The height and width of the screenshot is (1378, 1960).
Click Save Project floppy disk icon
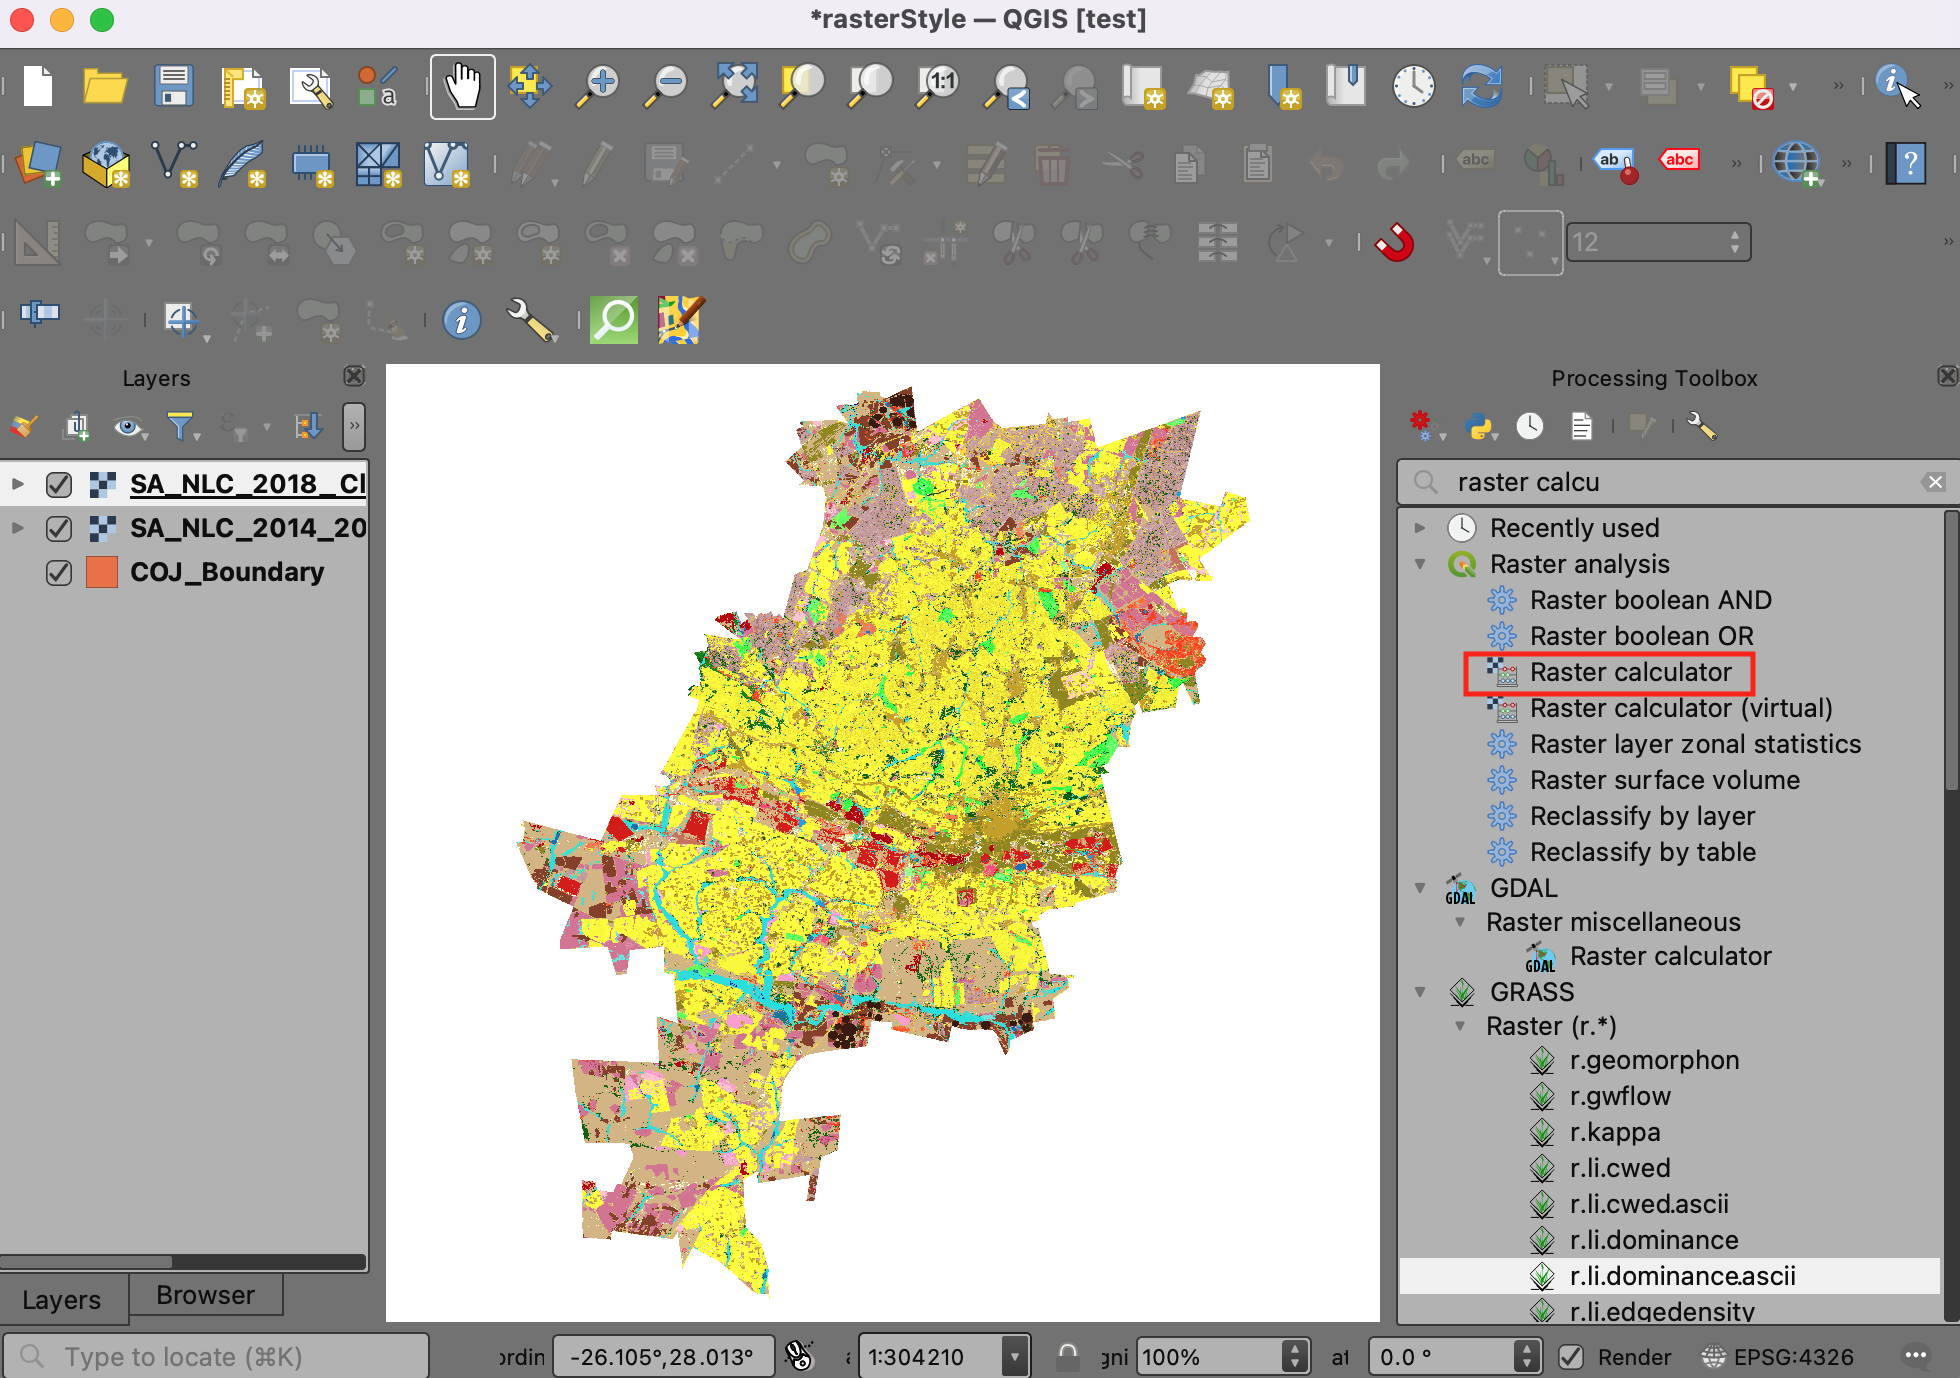(x=173, y=86)
